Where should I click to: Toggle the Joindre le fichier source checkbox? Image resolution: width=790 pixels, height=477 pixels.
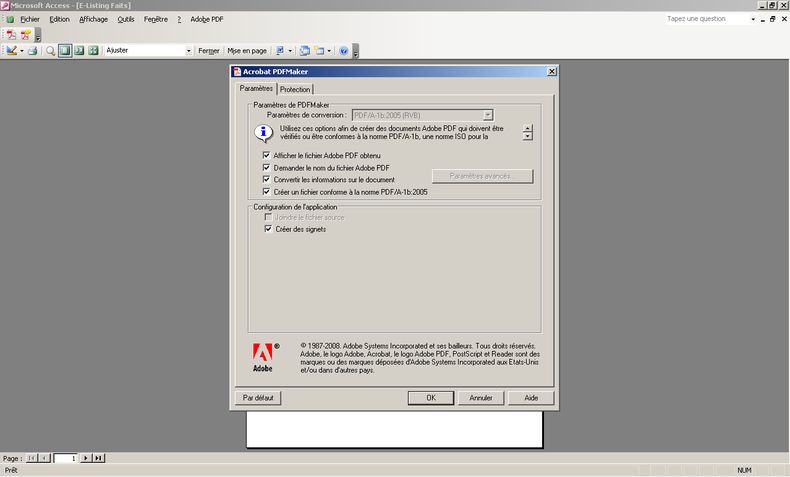tap(268, 217)
